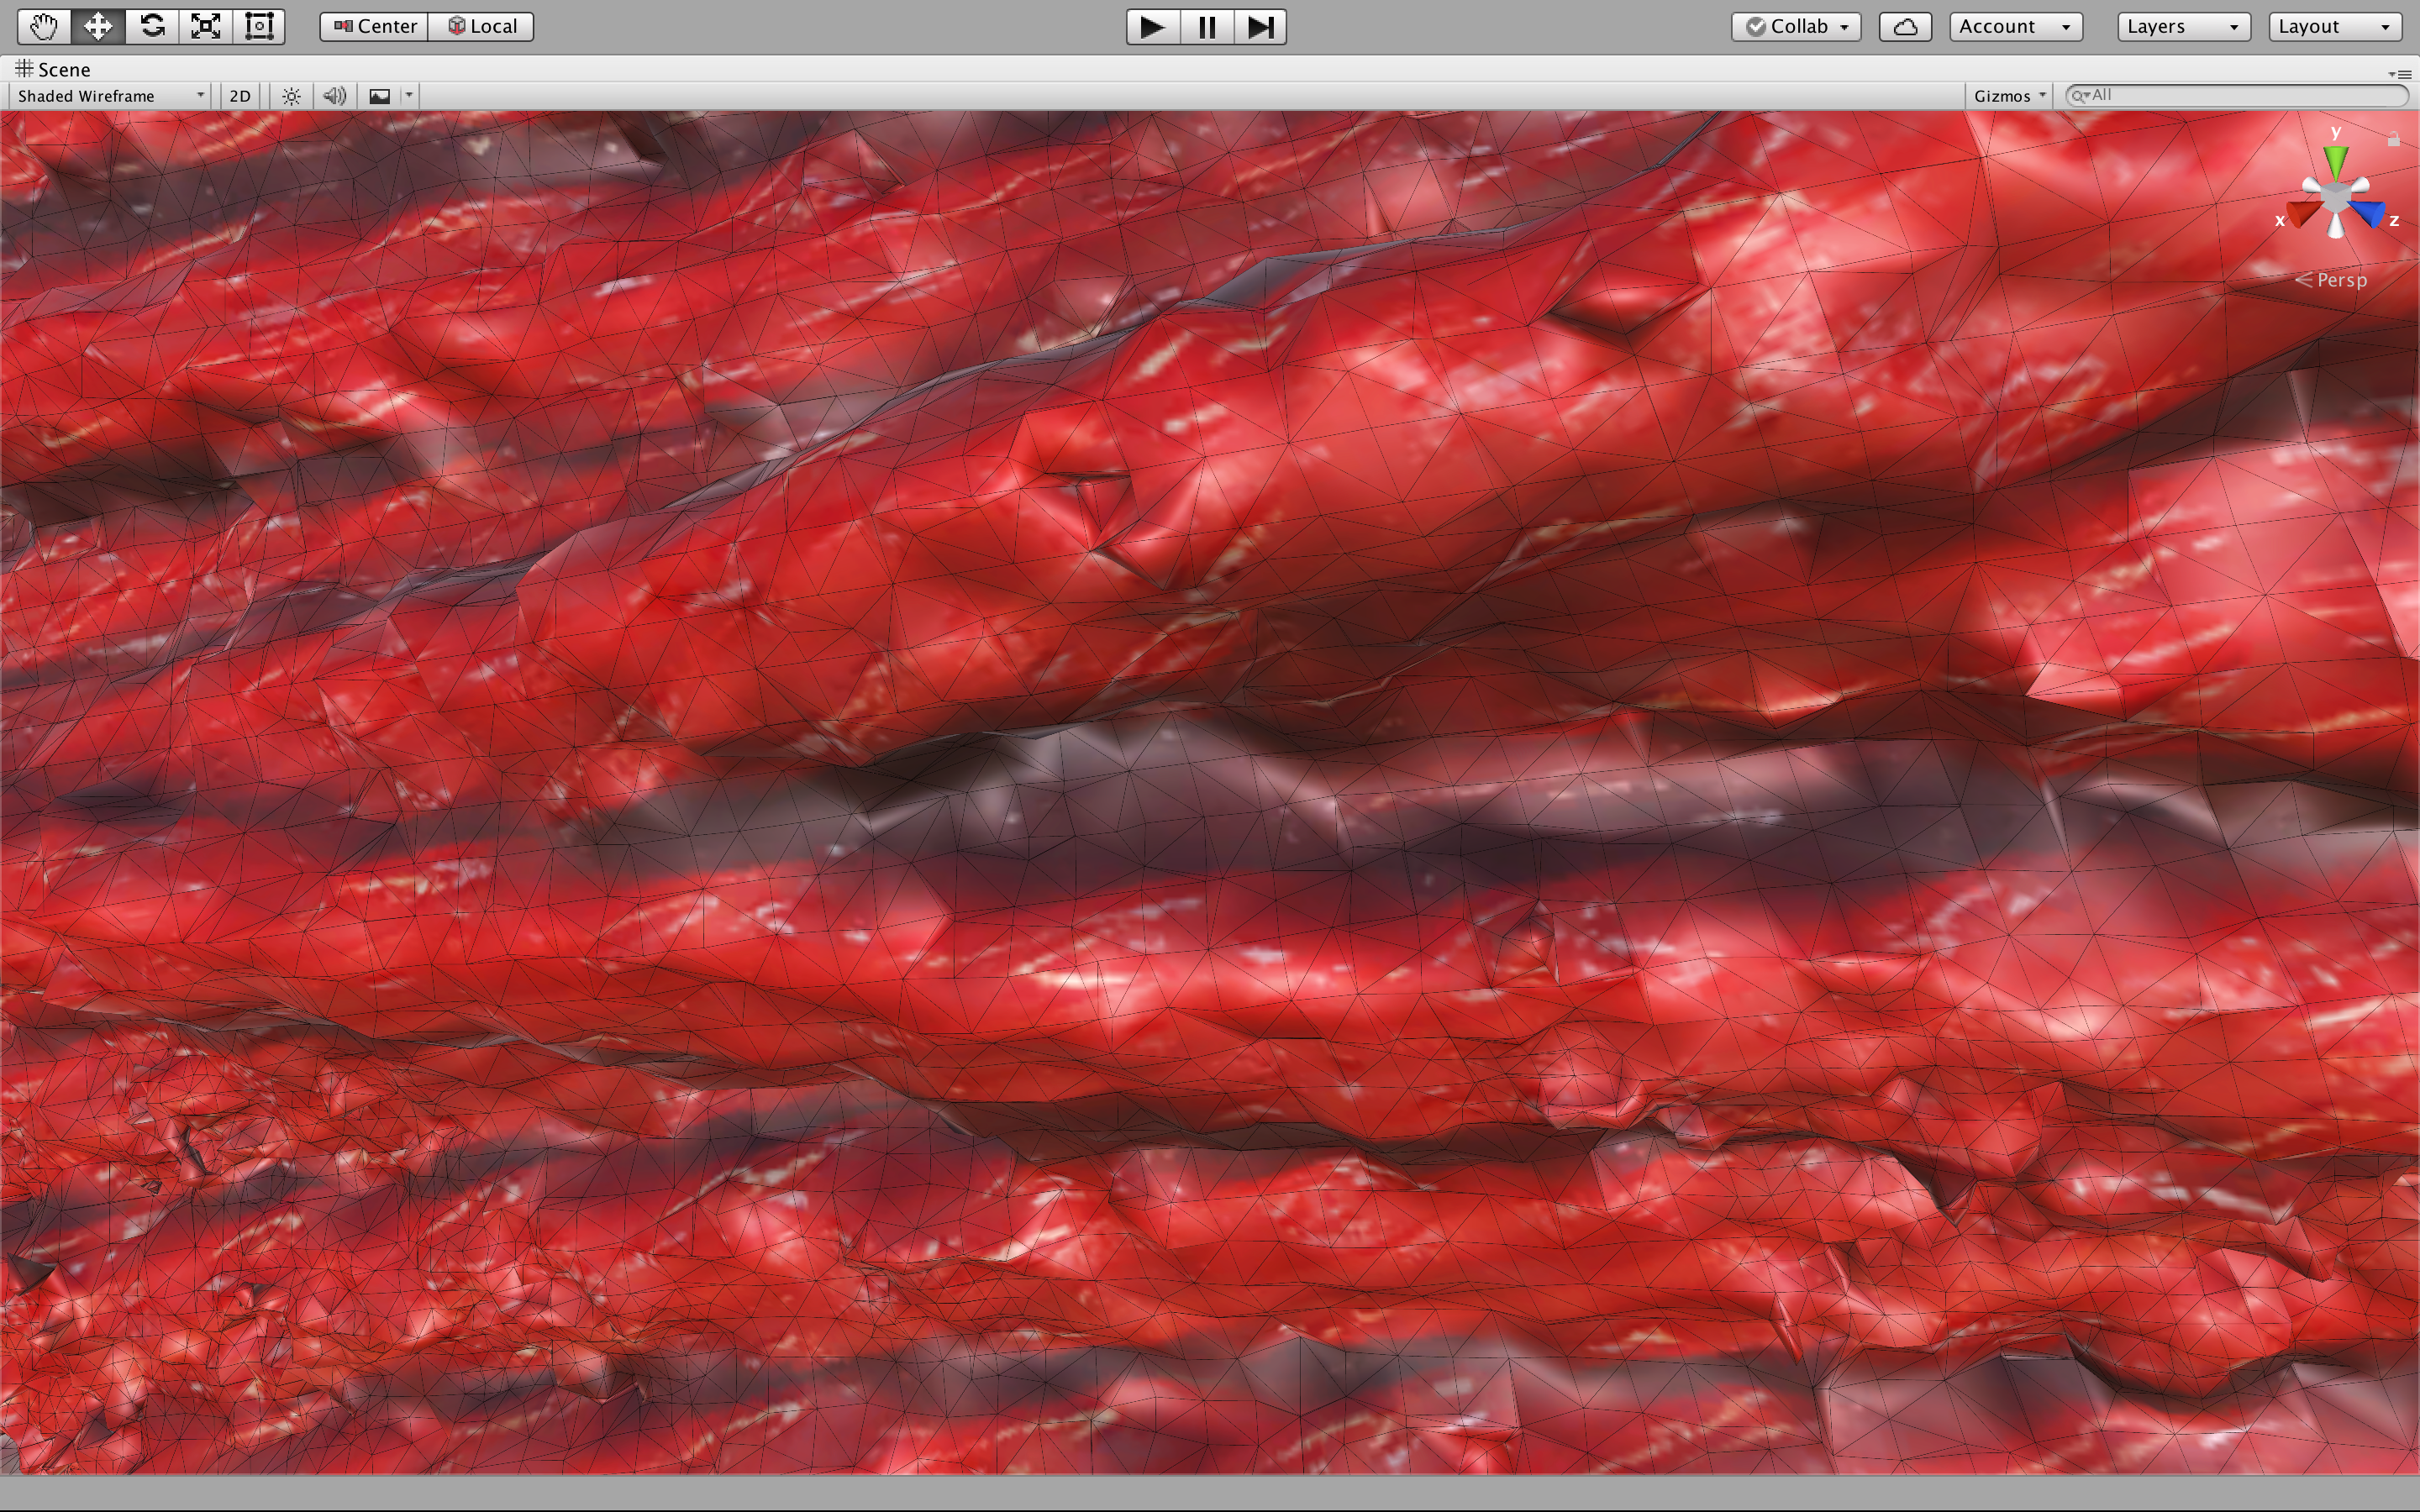This screenshot has width=2420, height=1512.
Task: Toggle pivot mode with Center button
Action: click(375, 27)
